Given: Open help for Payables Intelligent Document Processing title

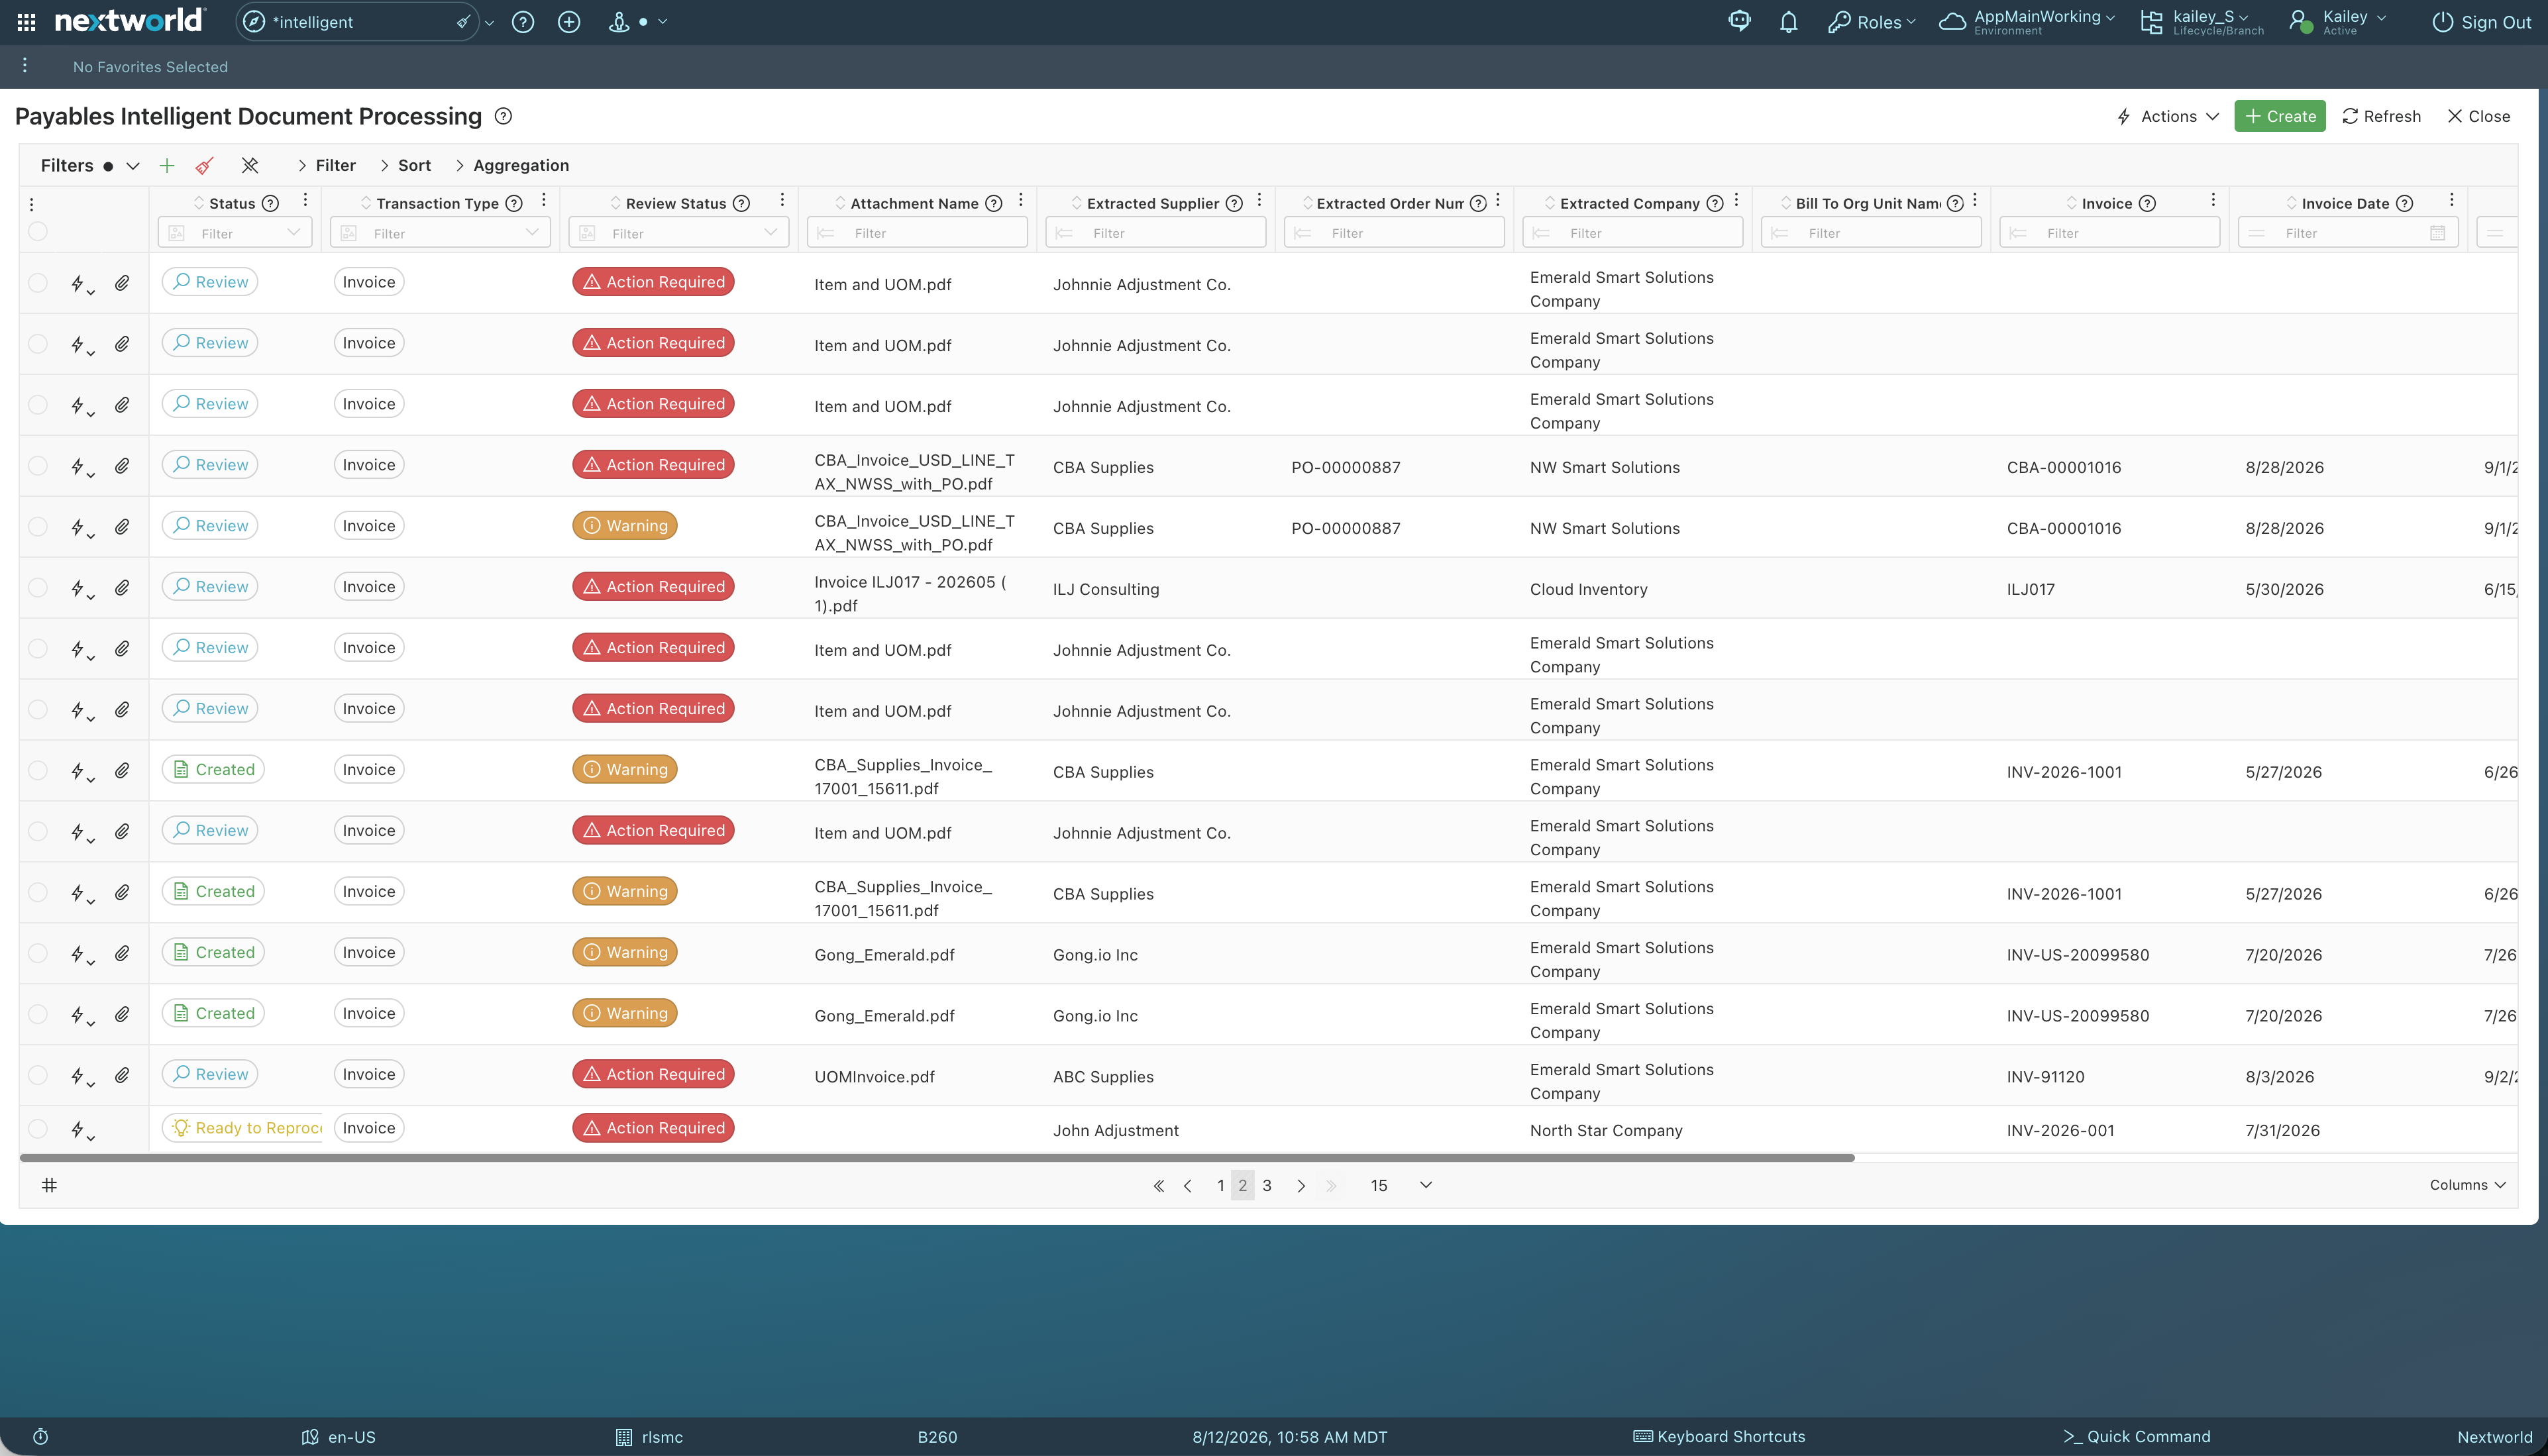Looking at the screenshot, I should [x=504, y=116].
